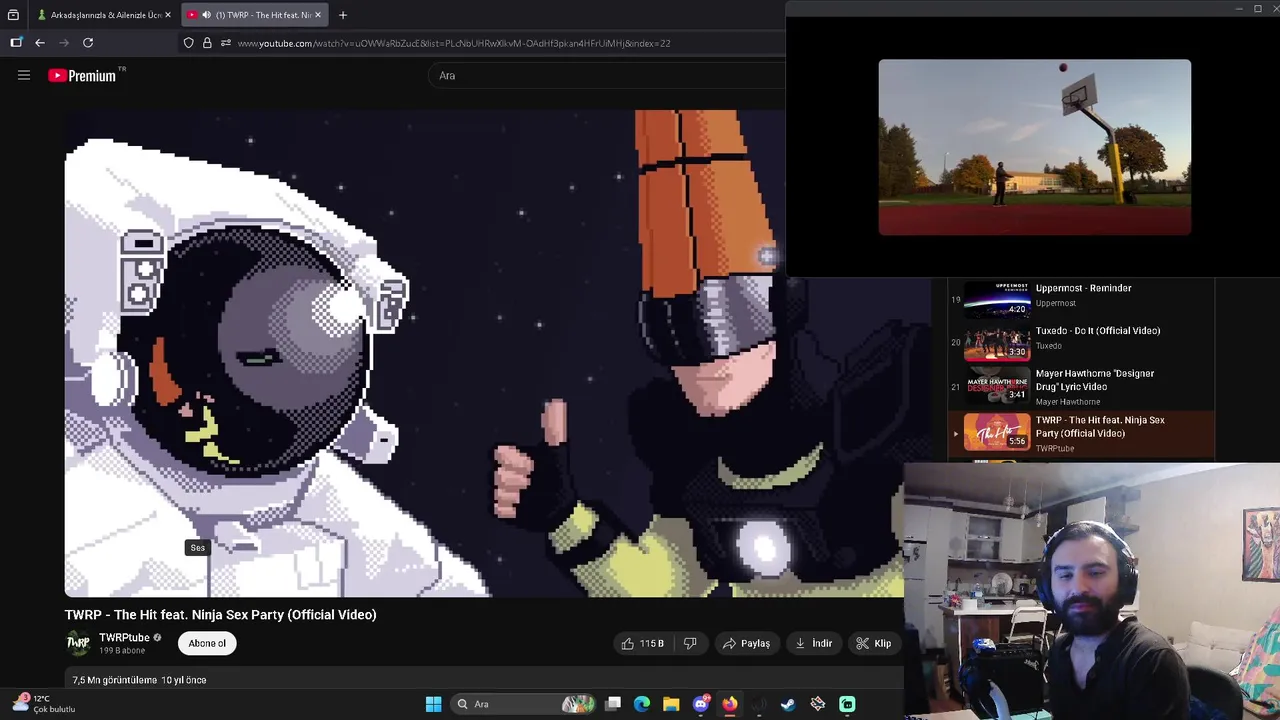Open File Explorer from taskbar
Screen dimensions: 1280x720
pyautogui.click(x=671, y=704)
